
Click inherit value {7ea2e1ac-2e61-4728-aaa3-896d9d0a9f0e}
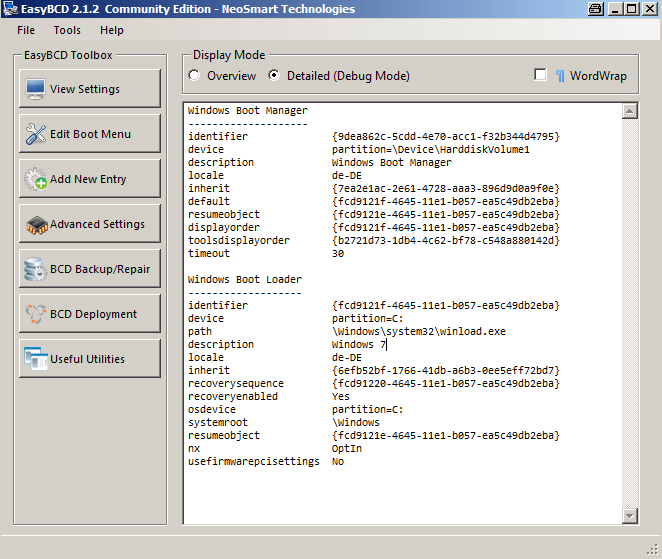446,188
